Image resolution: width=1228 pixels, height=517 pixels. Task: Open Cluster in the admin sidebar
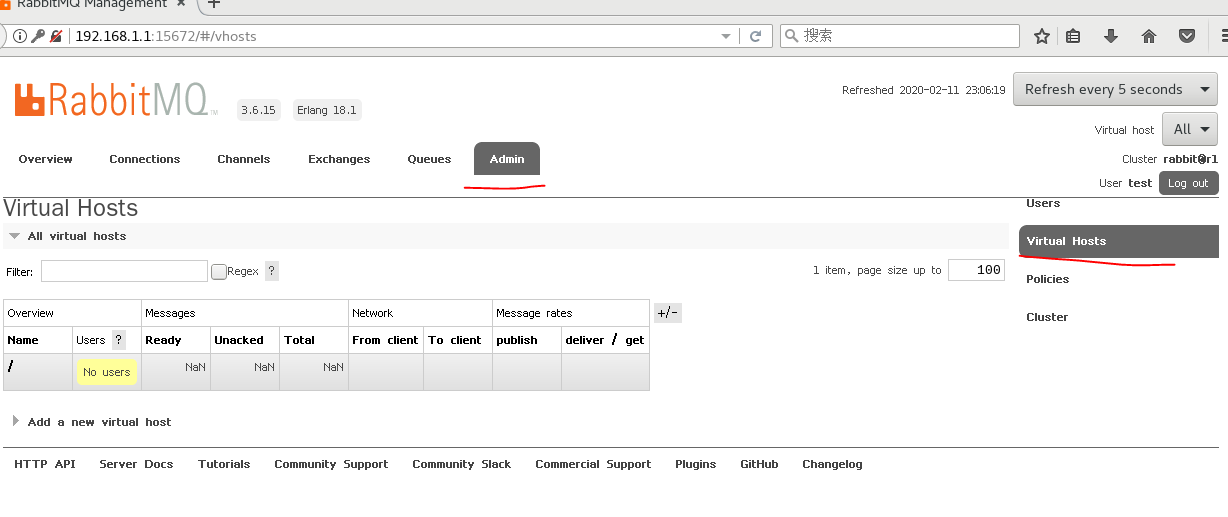(1047, 317)
